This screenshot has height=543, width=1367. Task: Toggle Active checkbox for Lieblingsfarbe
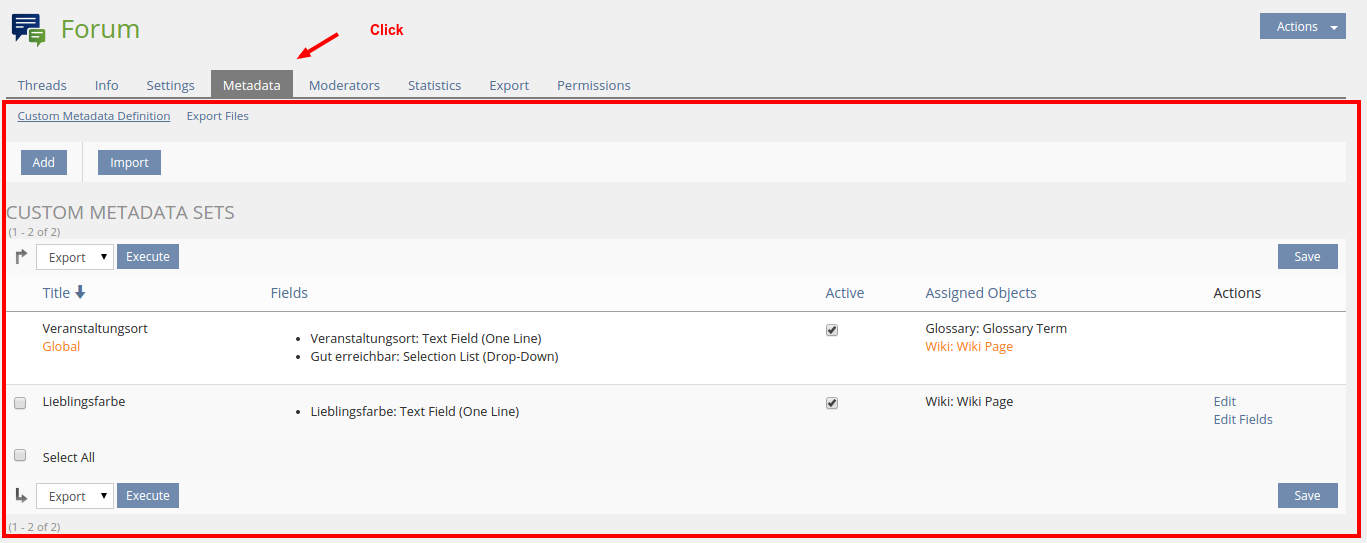tap(832, 403)
